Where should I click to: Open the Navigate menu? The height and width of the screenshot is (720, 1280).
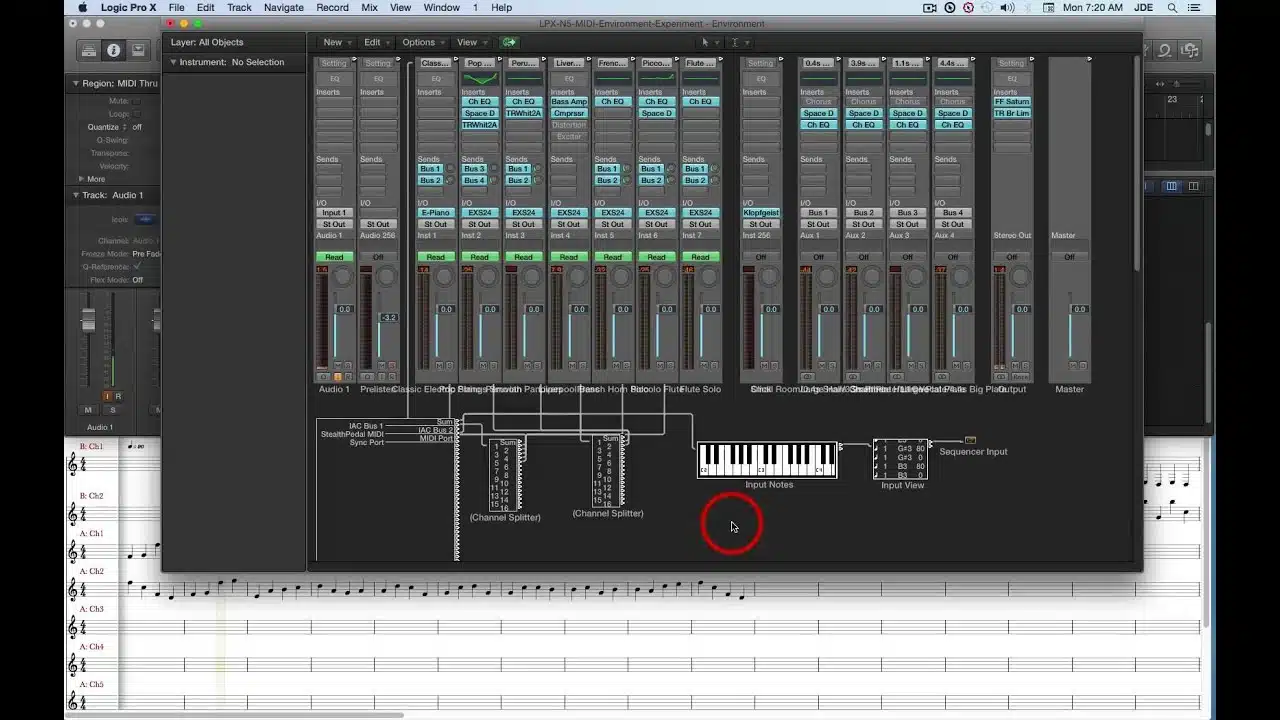[283, 7]
